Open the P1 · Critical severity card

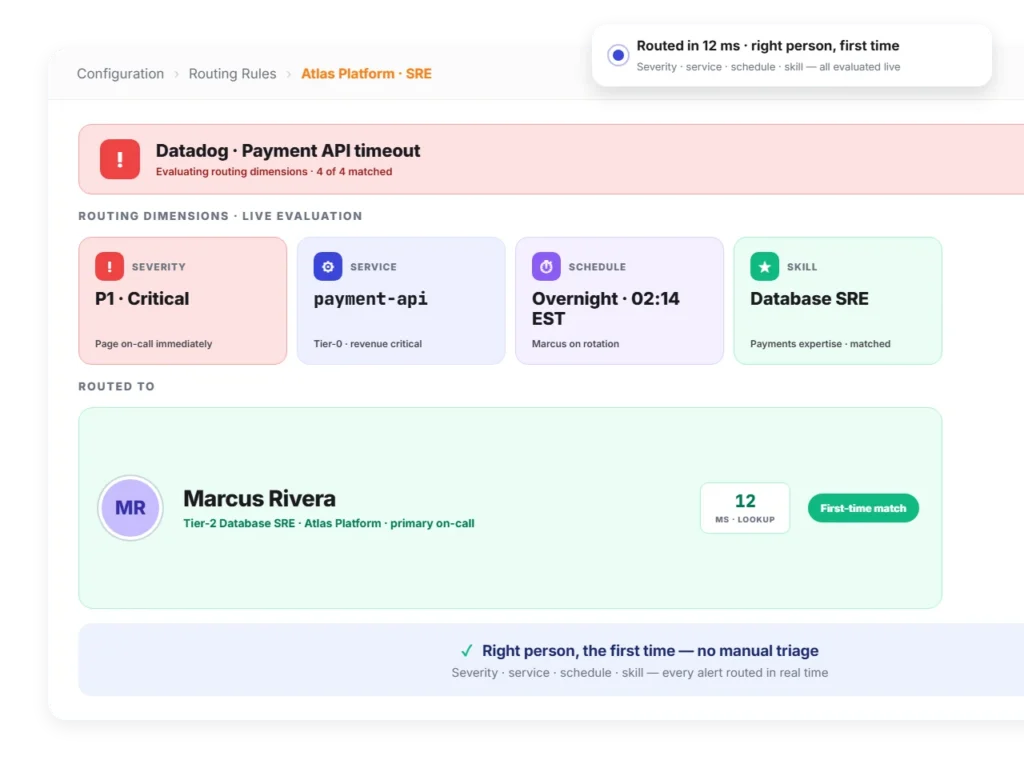coord(183,300)
